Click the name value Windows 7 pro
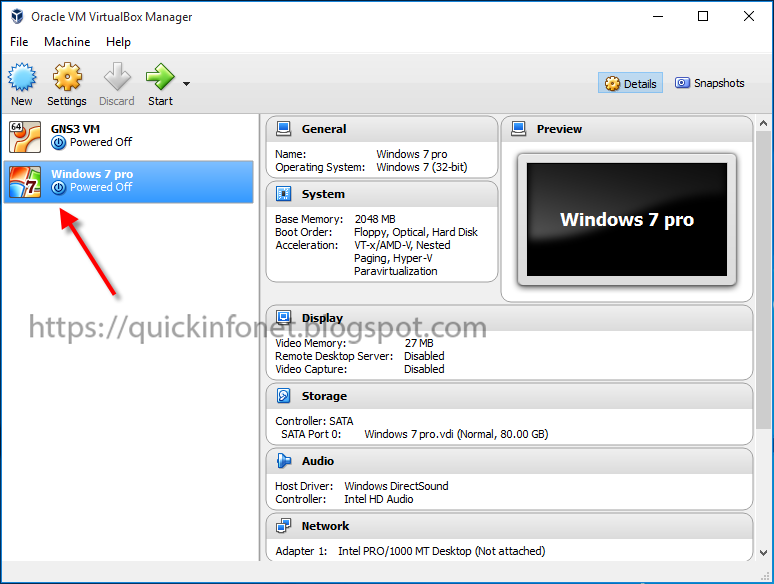Image resolution: width=774 pixels, height=584 pixels. coord(412,154)
